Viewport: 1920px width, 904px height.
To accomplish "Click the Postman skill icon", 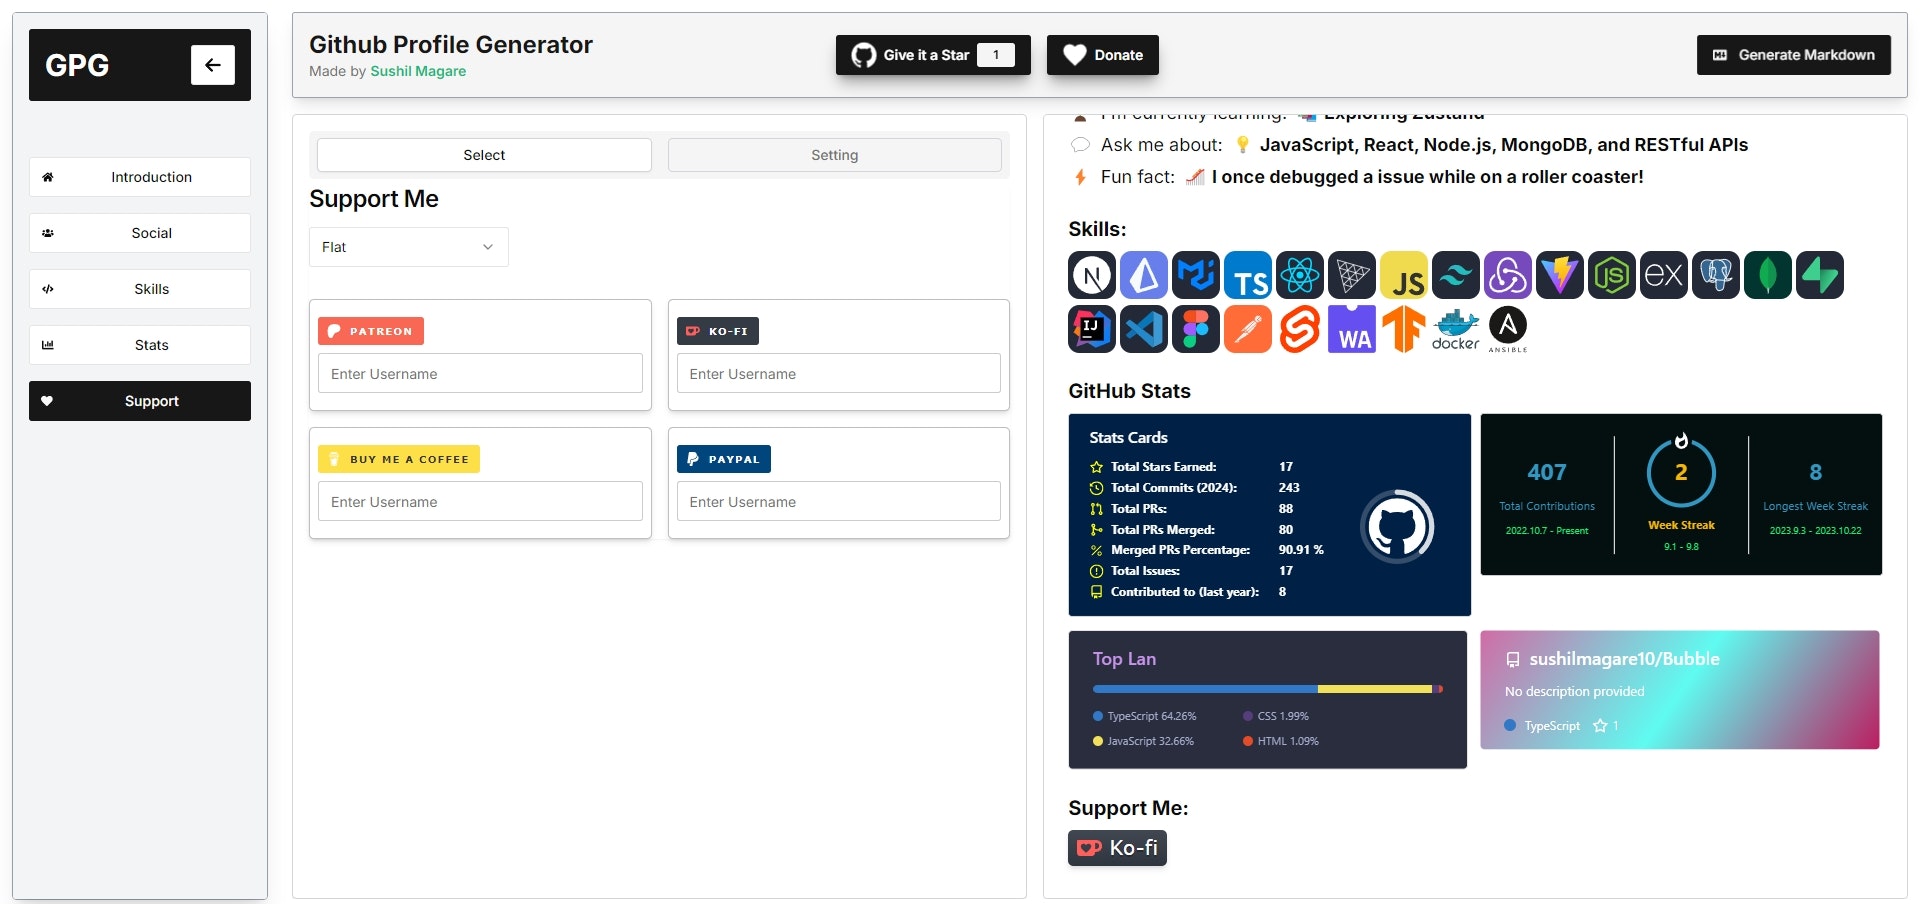I will [1248, 329].
